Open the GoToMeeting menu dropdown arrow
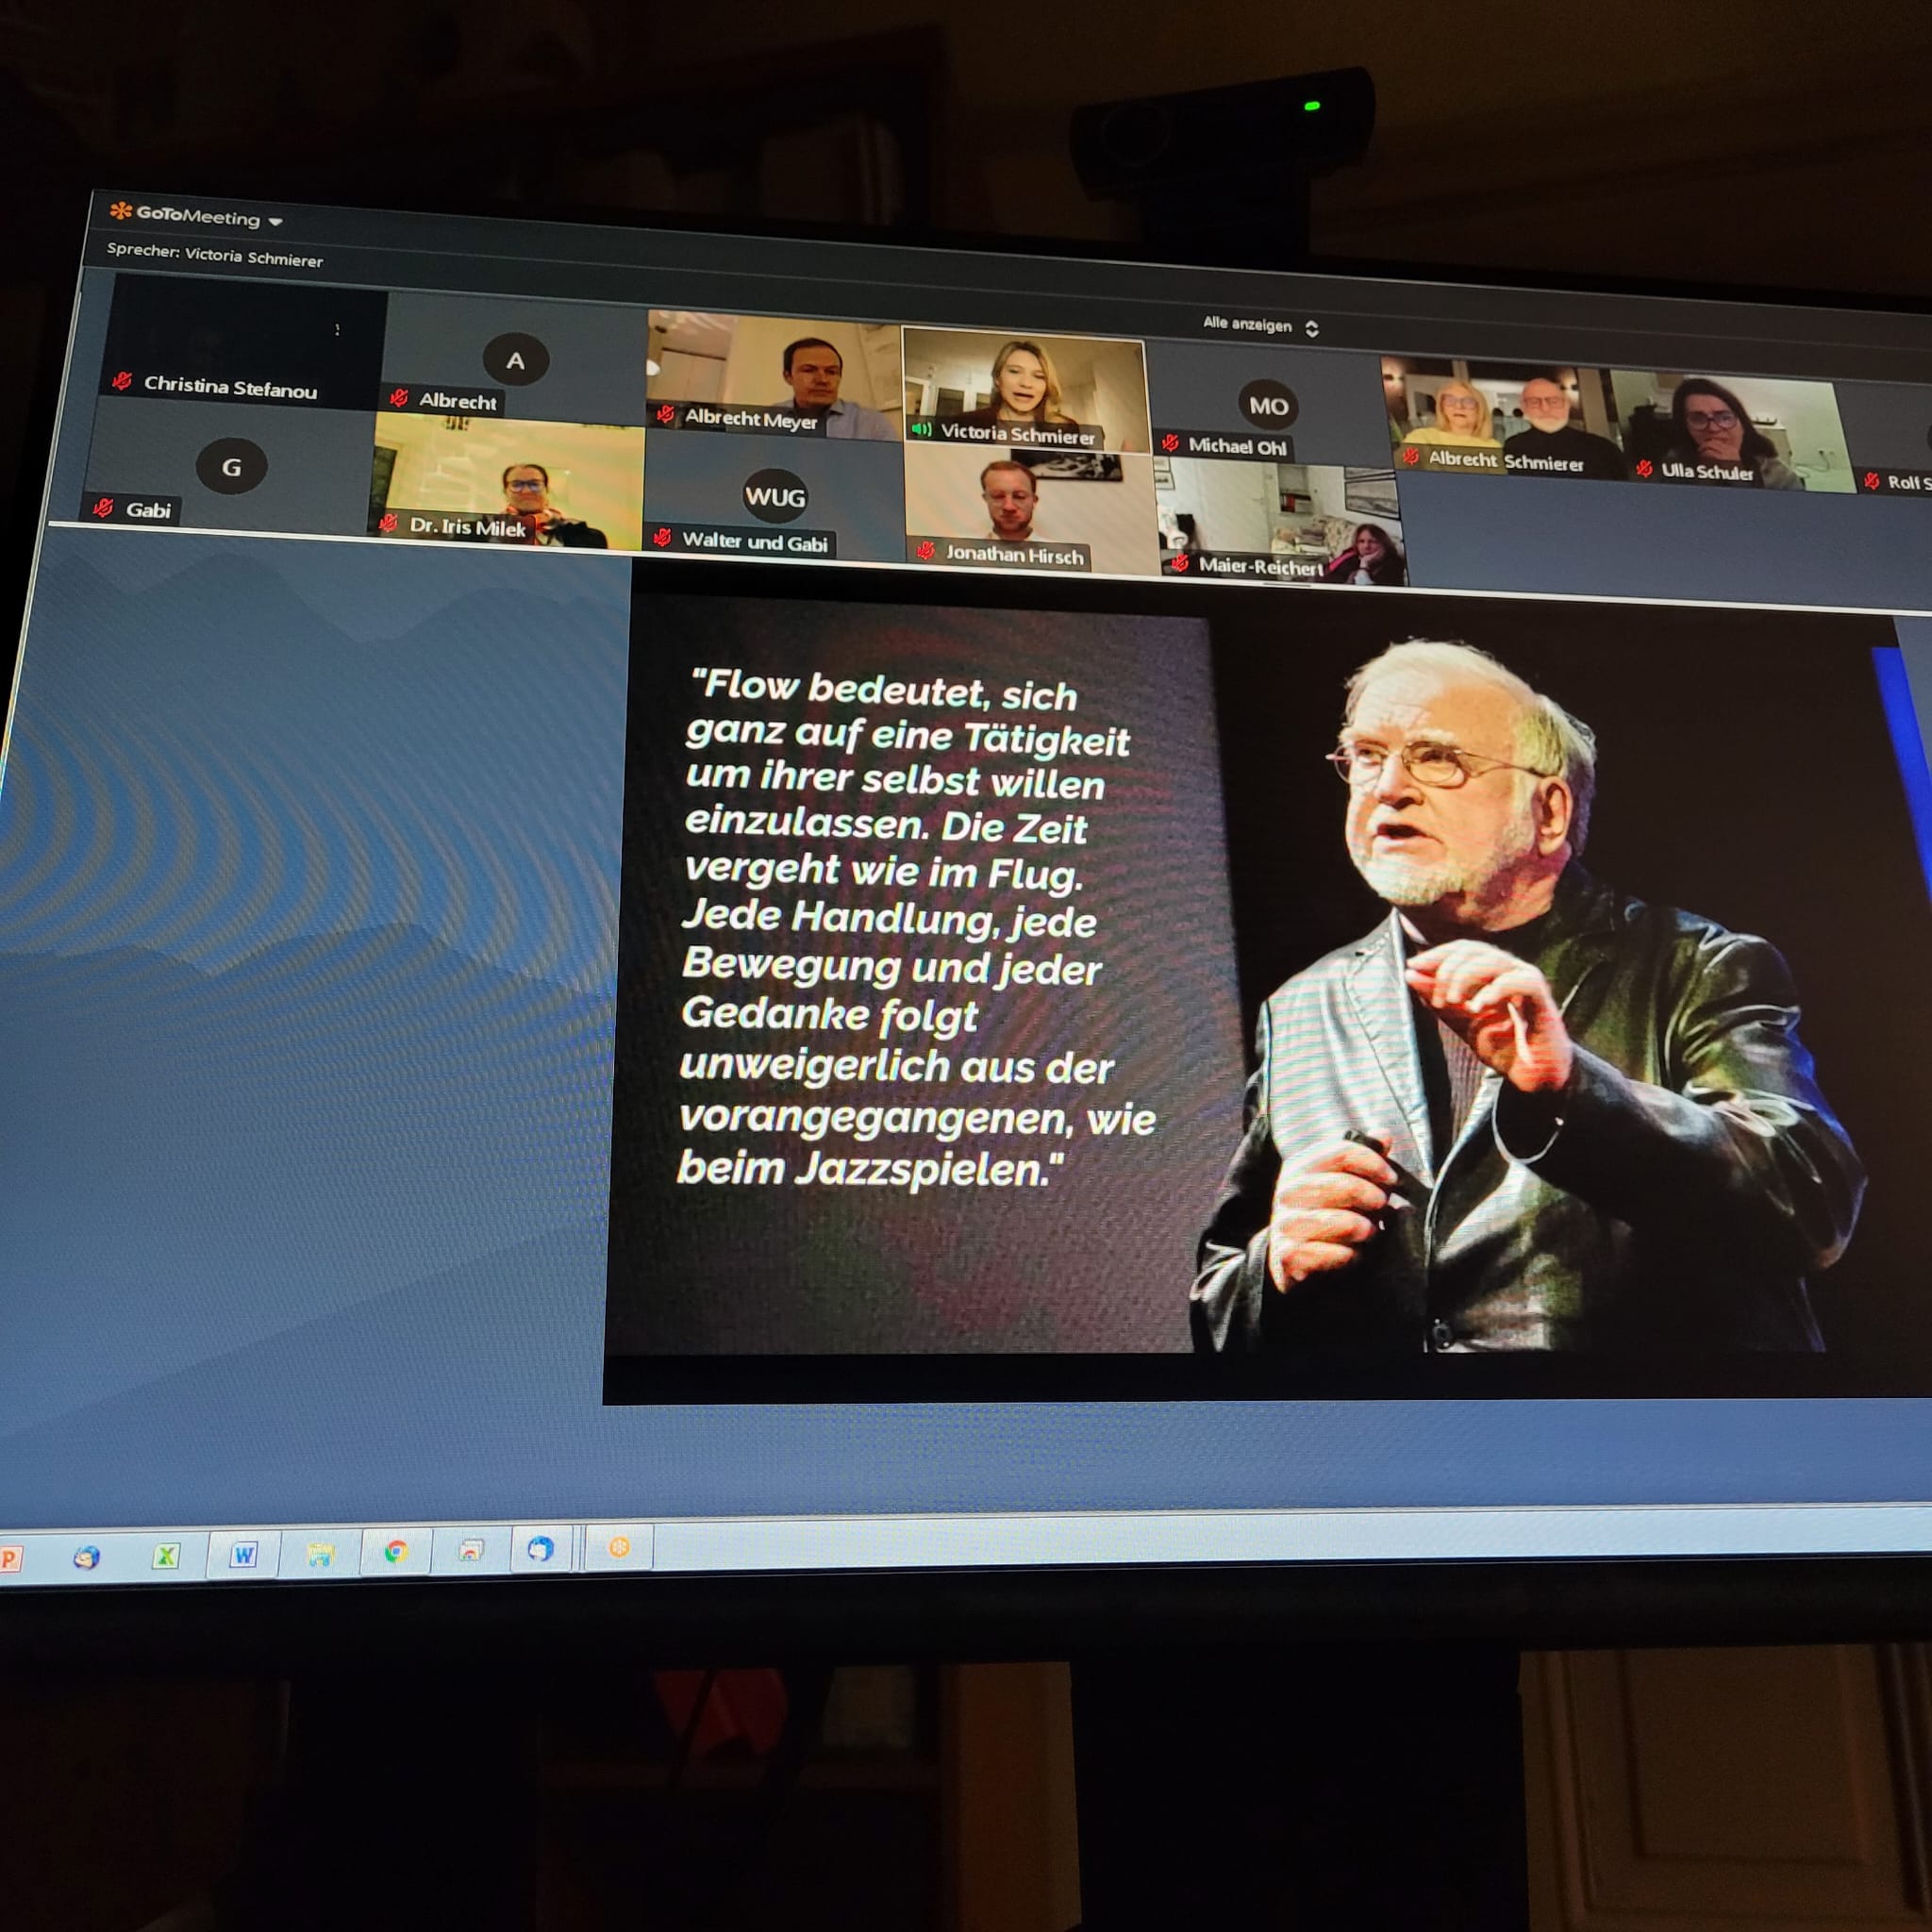The image size is (1932, 1932). (276, 222)
